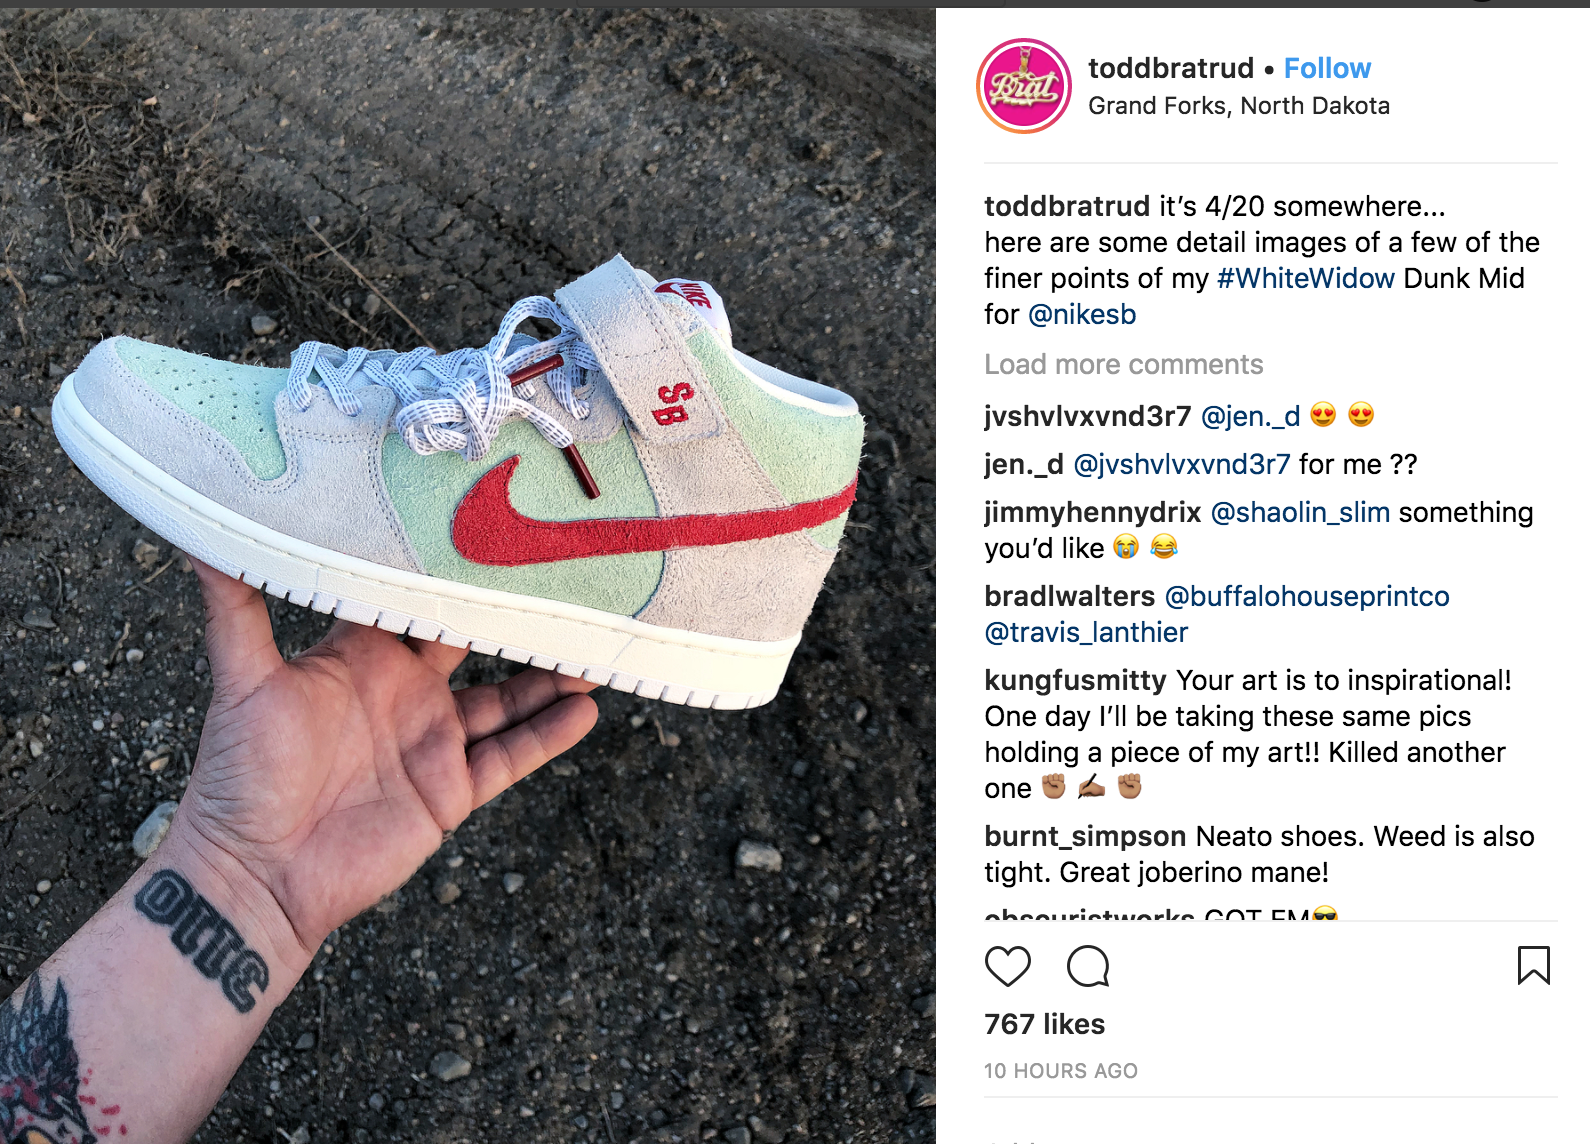
Task: Open toddbratrud username in header
Action: pyautogui.click(x=1171, y=68)
